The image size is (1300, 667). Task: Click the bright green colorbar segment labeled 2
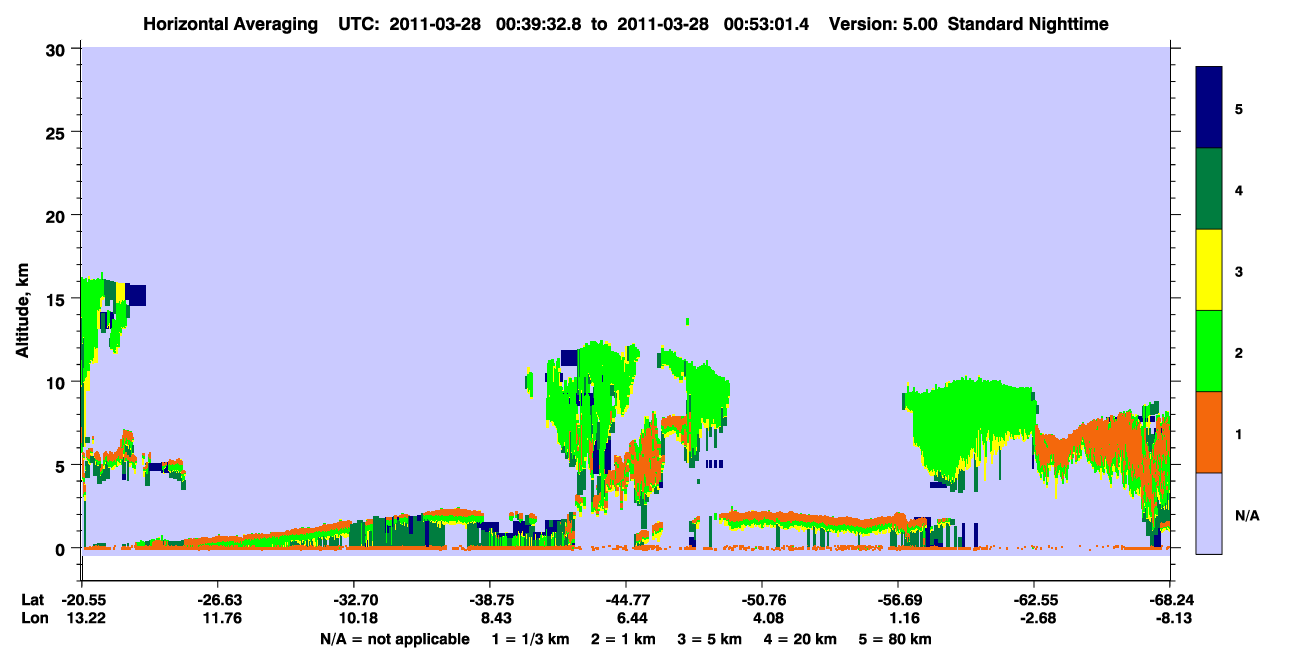click(x=1209, y=351)
